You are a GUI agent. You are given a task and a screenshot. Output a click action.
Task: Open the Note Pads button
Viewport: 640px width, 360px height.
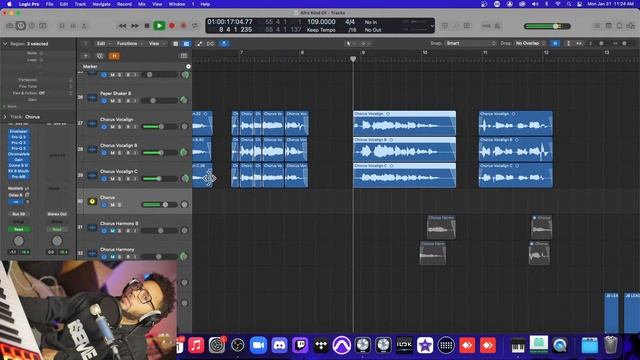(609, 26)
